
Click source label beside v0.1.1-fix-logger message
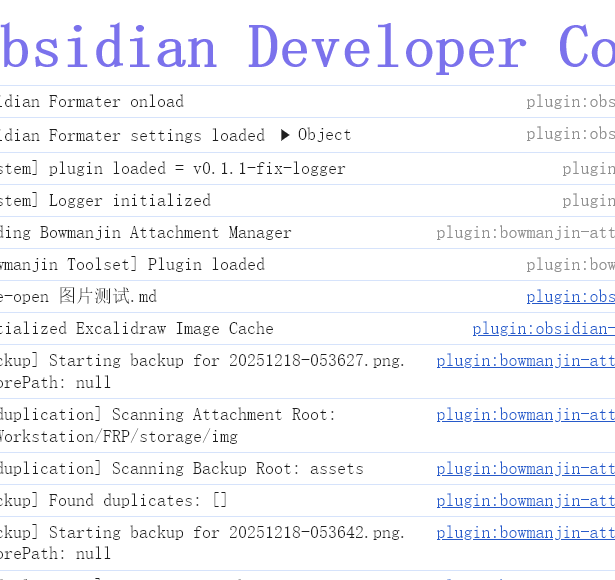[x=588, y=169]
